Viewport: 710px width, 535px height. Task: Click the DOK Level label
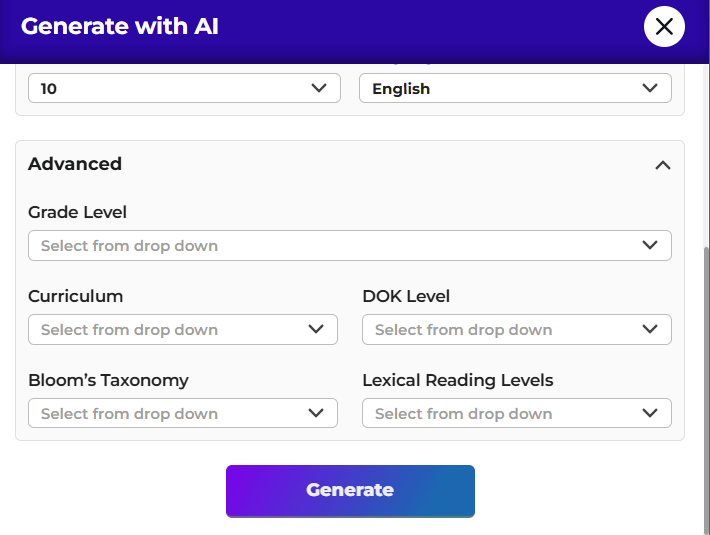point(406,296)
